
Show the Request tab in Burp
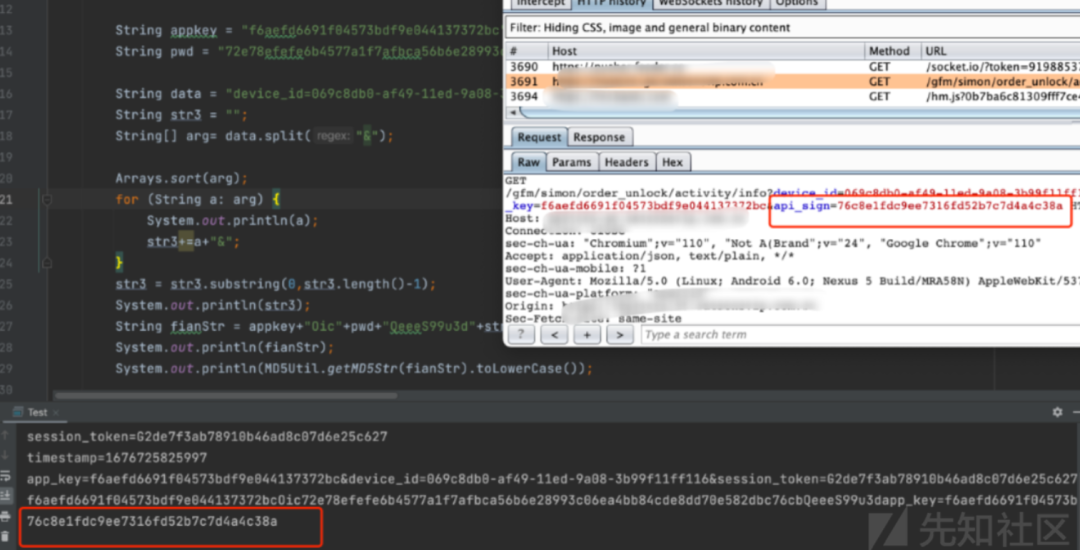pos(539,137)
